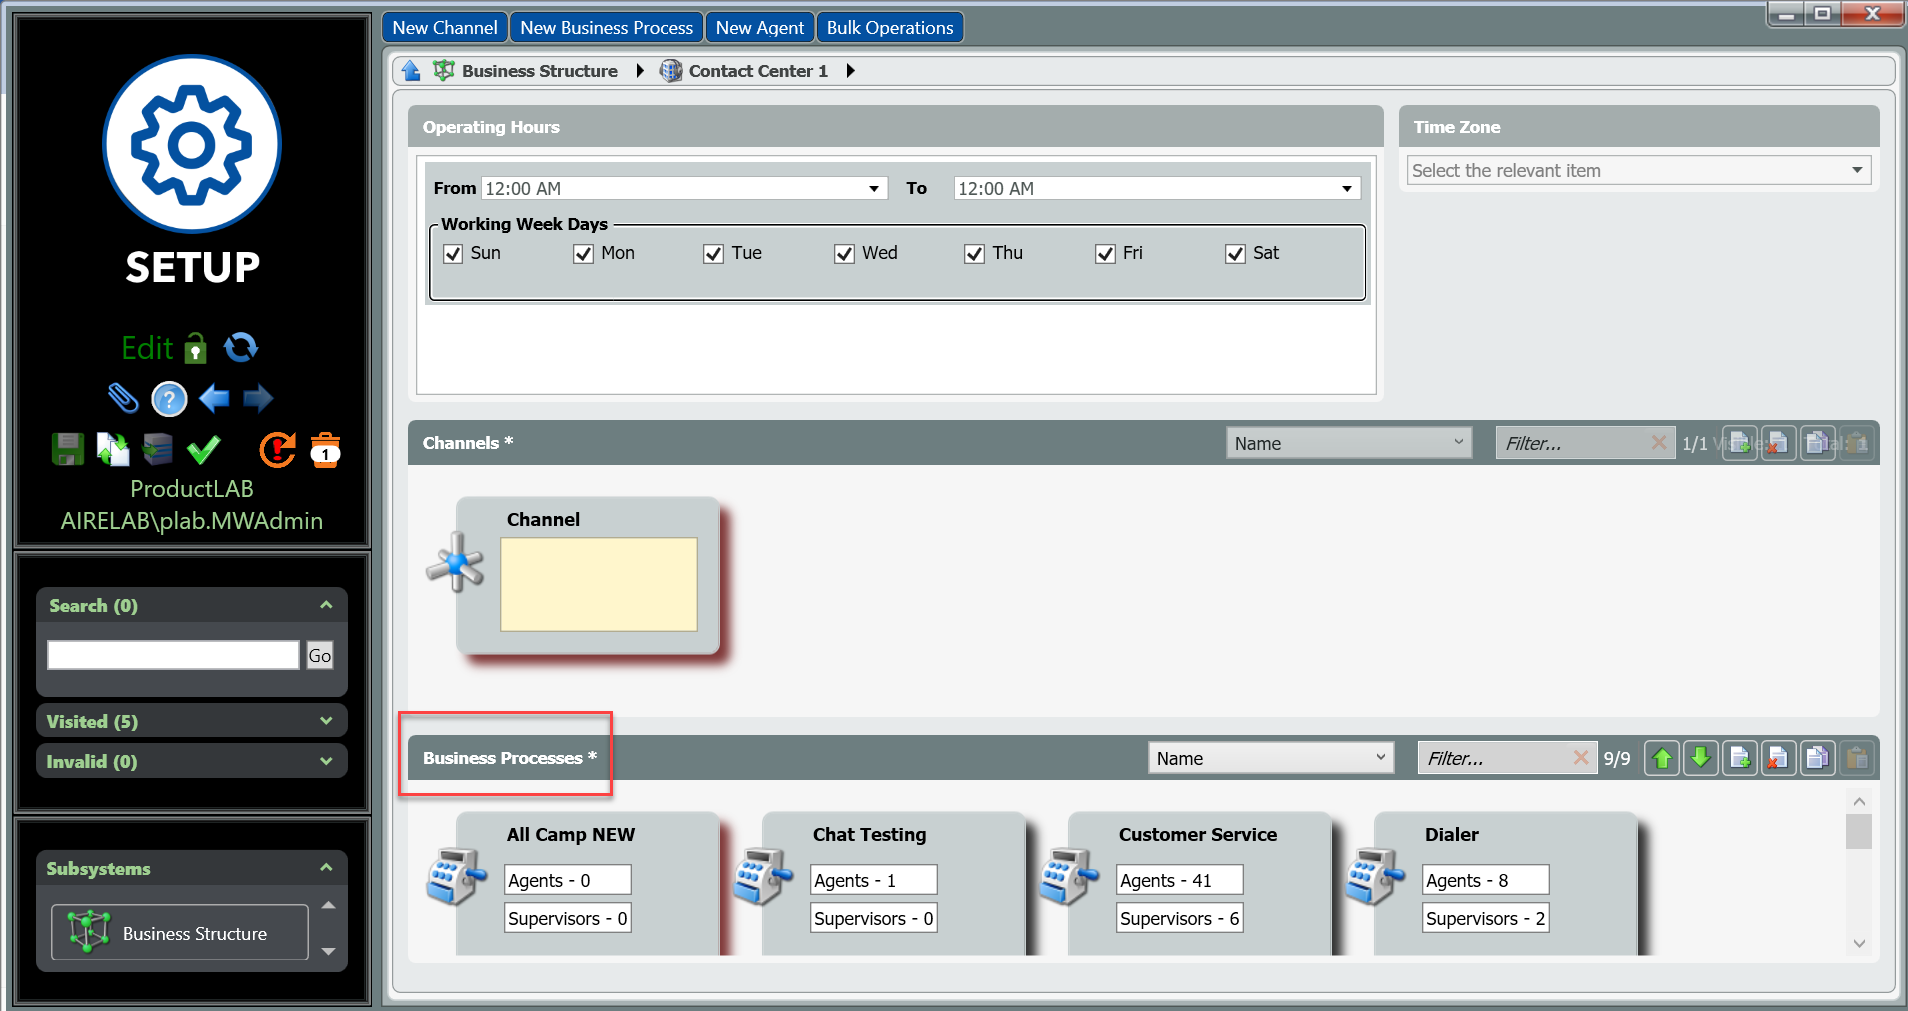This screenshot has width=1908, height=1011.
Task: Click the Business Processes filter field
Action: 1494,758
